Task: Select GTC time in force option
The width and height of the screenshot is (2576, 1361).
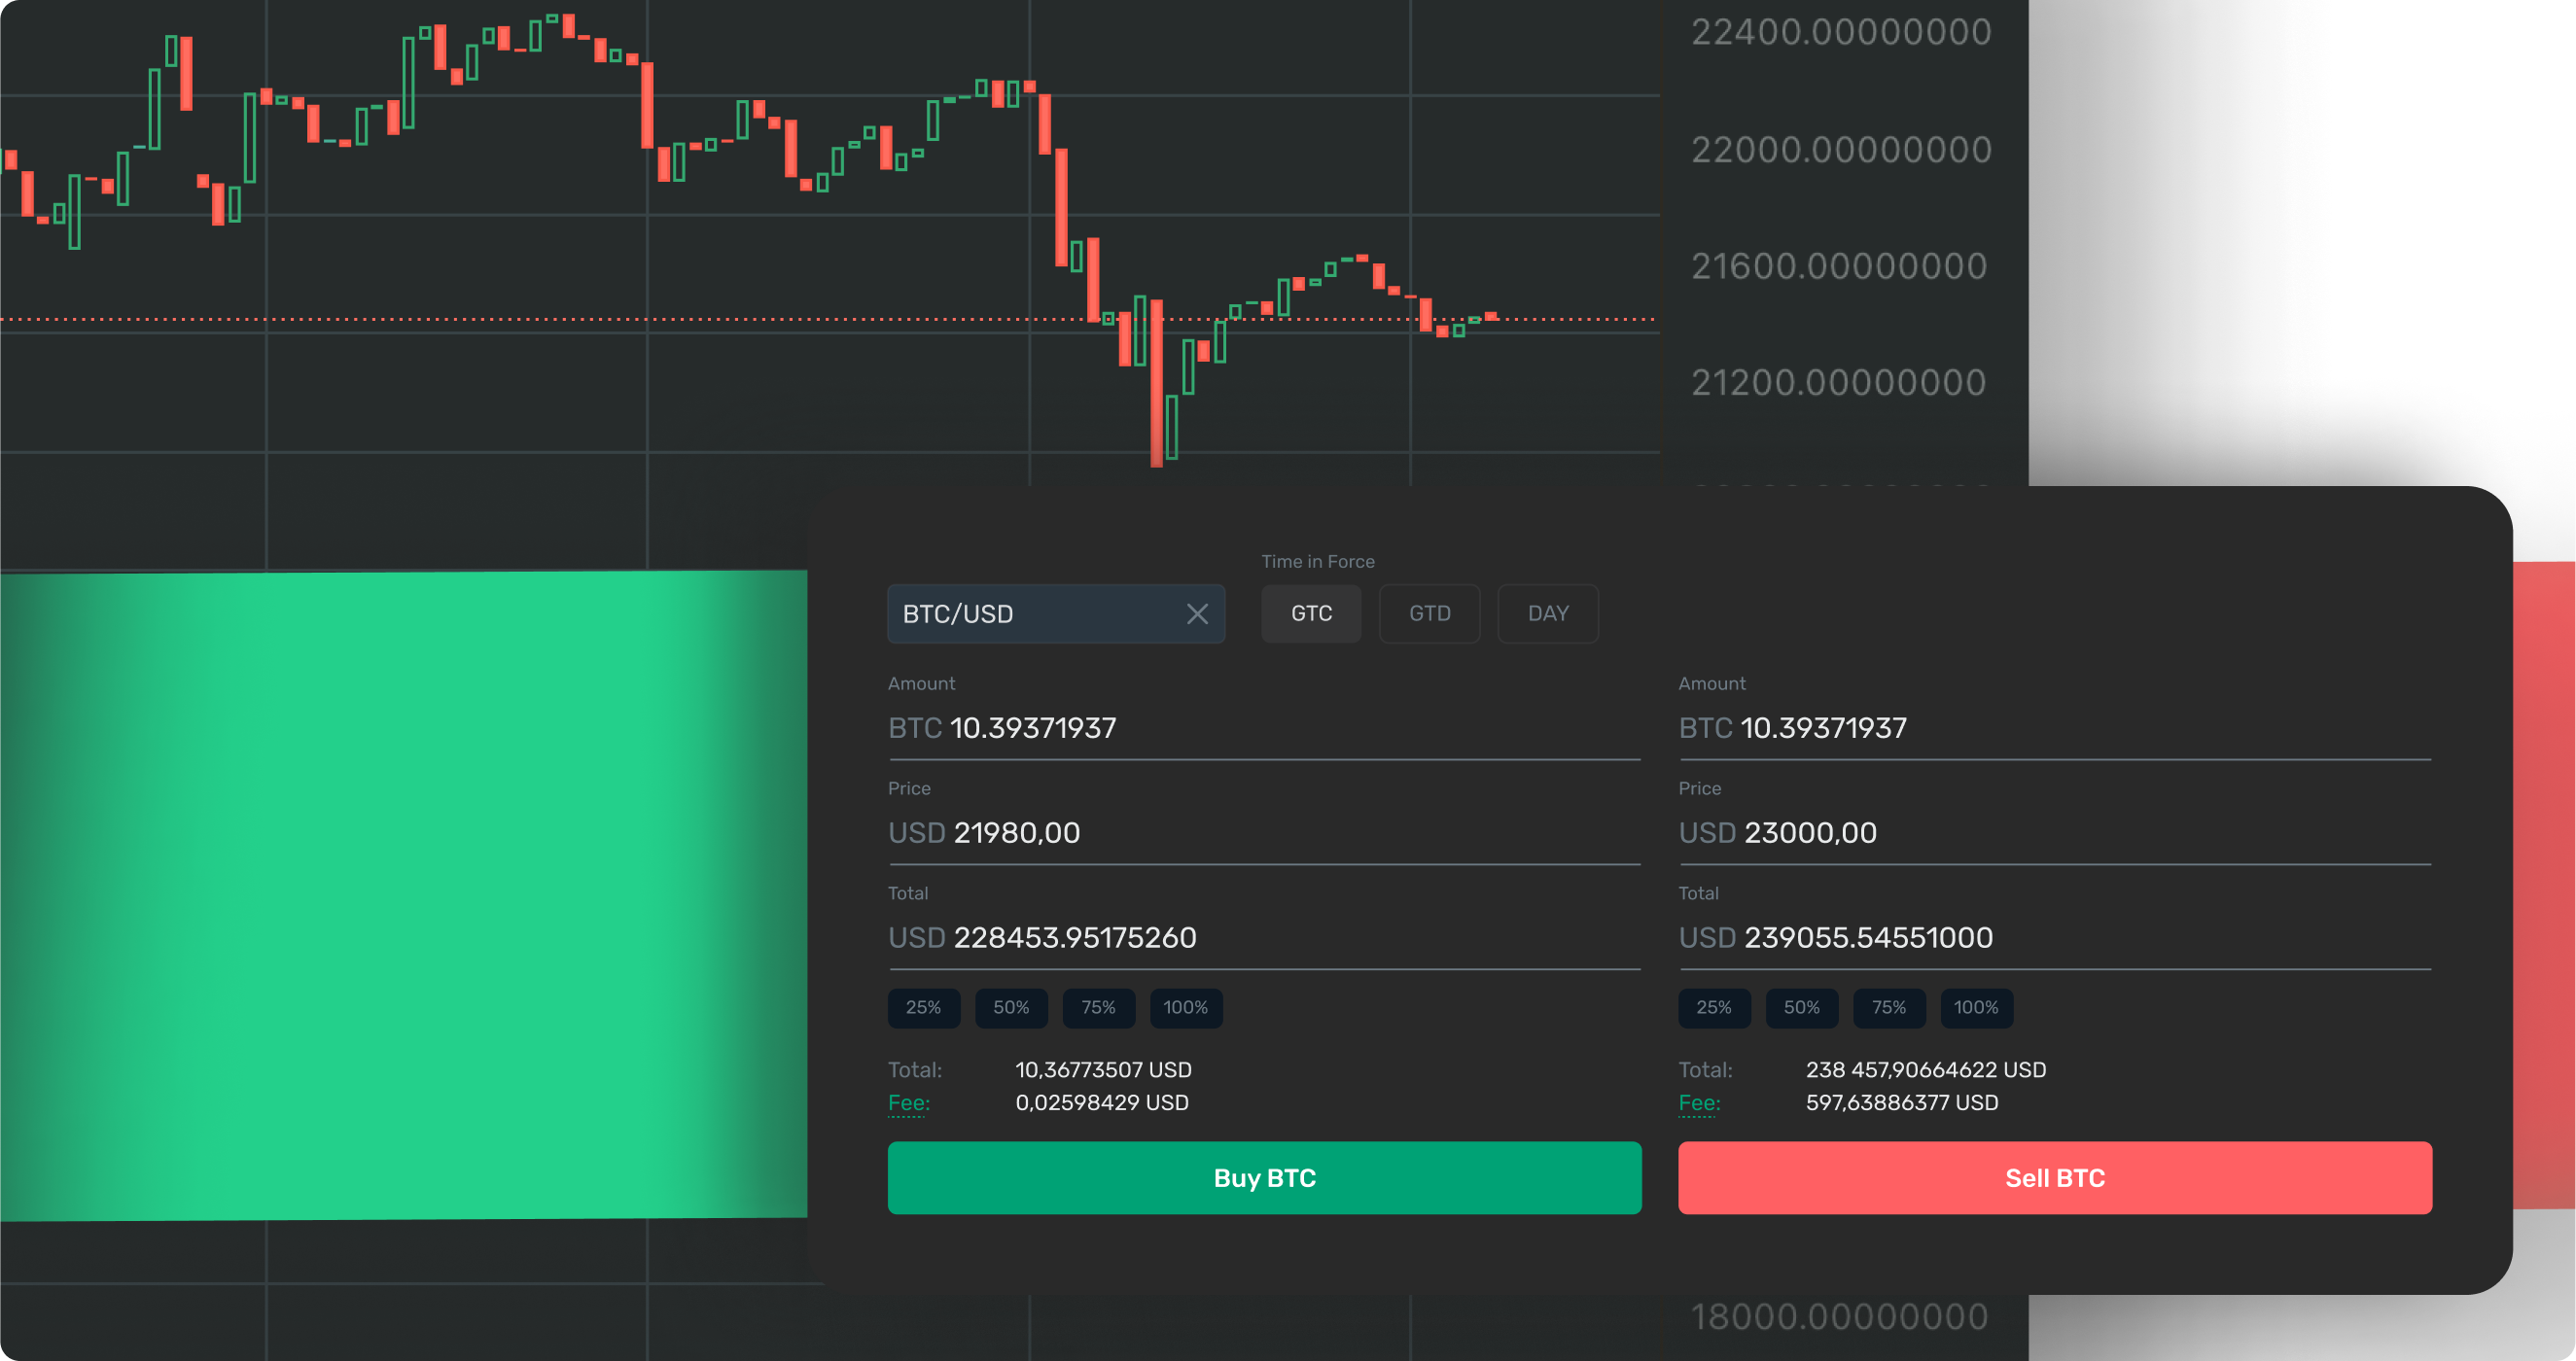Action: [x=1311, y=613]
